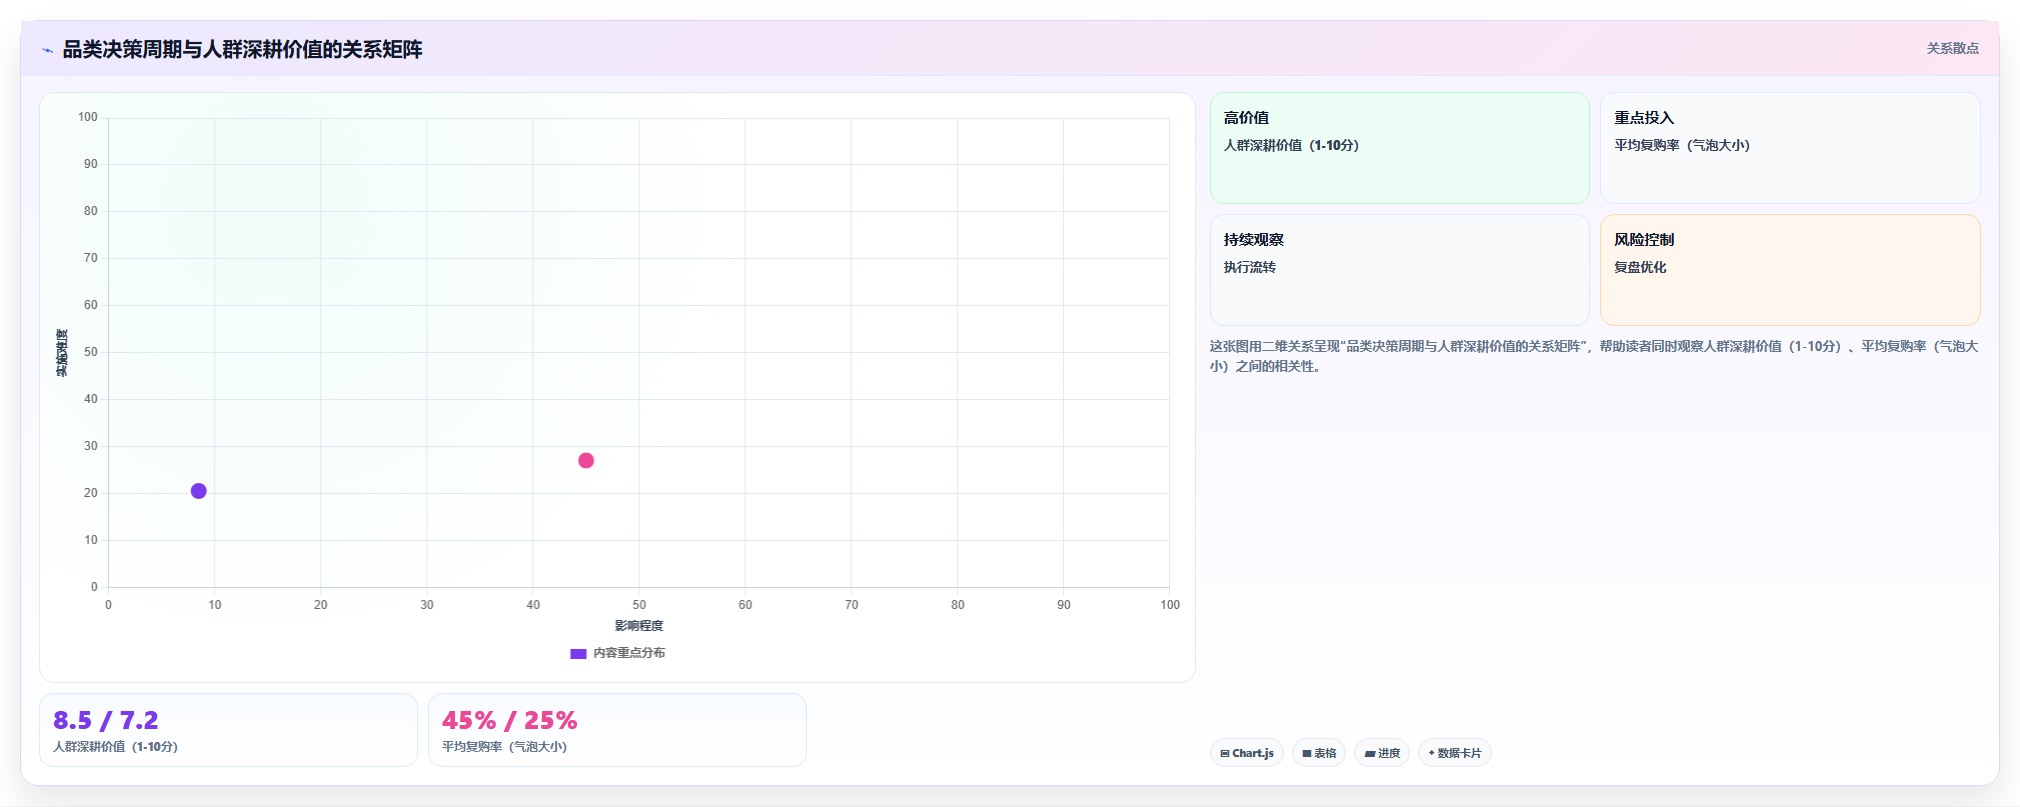Click the y-axis tick label 100
Screen dimensions: 2020x807
coord(88,117)
